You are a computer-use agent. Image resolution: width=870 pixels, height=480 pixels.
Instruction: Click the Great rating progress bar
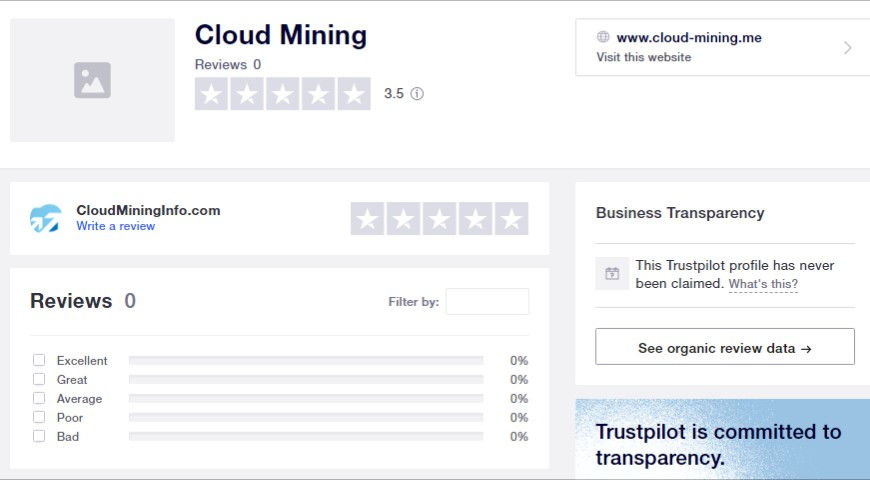(306, 380)
